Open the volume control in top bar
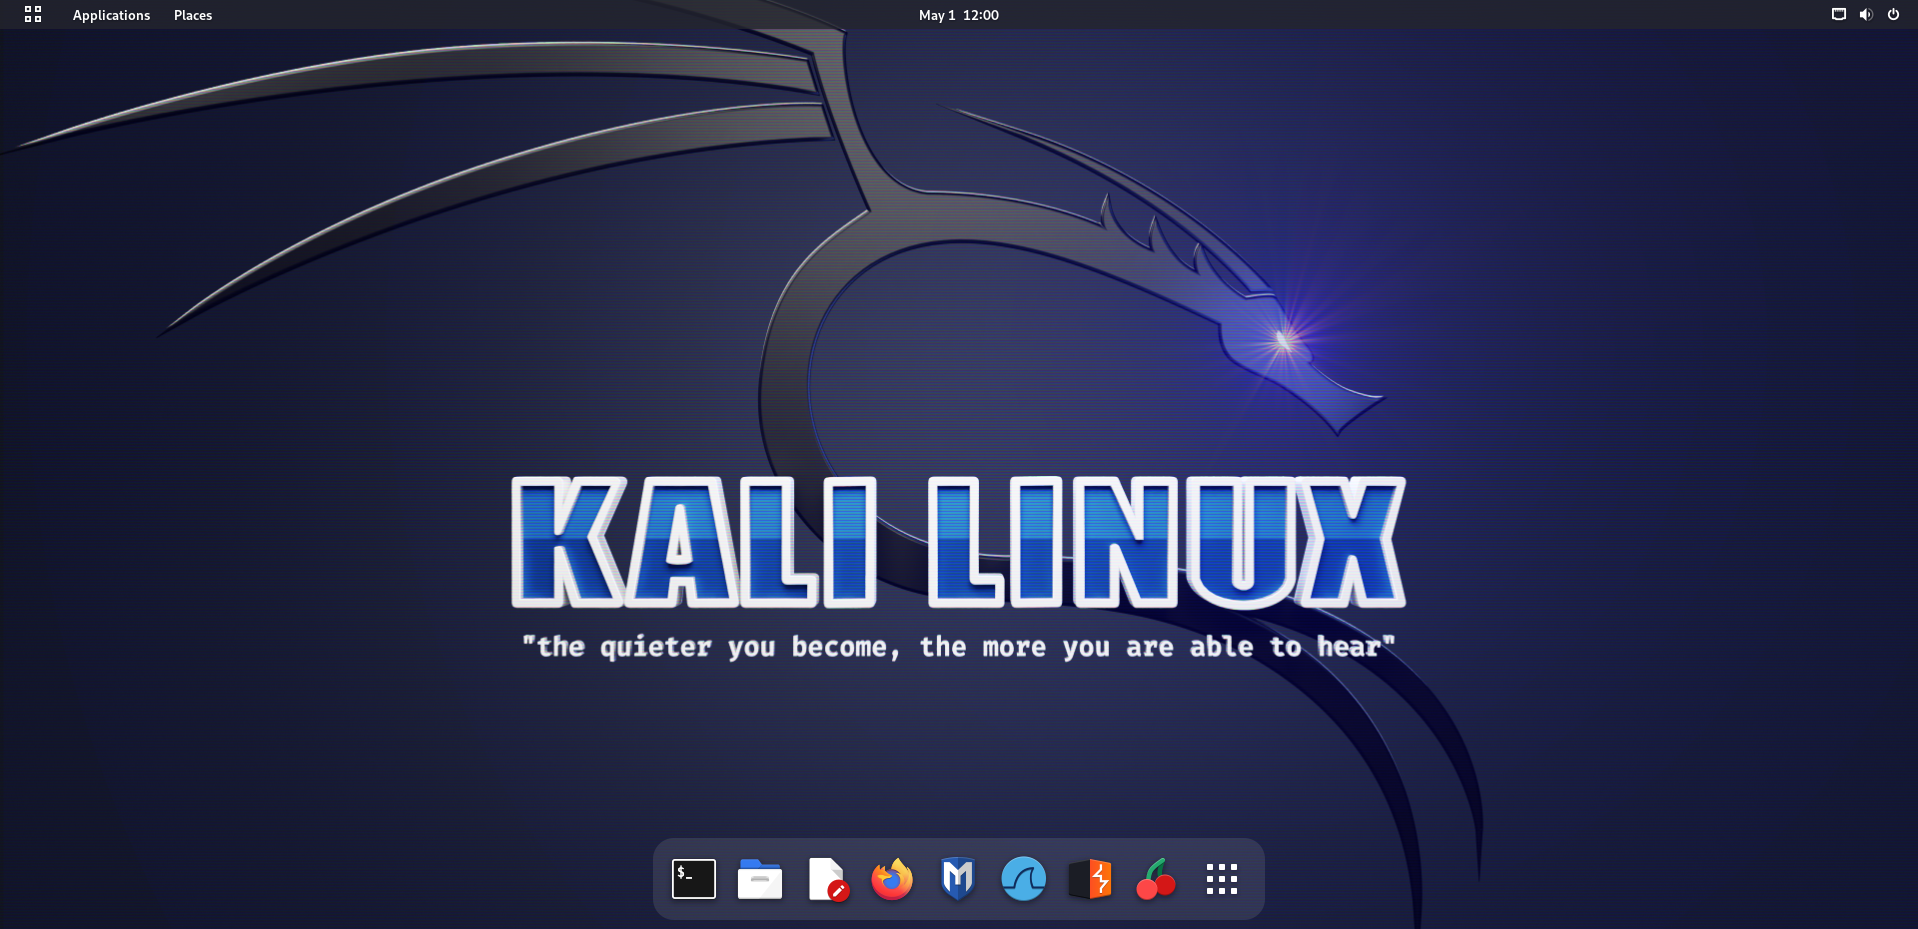The width and height of the screenshot is (1918, 929). pos(1866,15)
